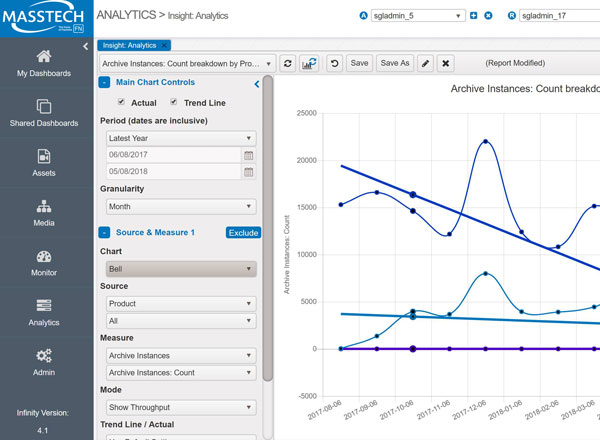Click the Save As button
The height and width of the screenshot is (440, 600).
coord(395,64)
